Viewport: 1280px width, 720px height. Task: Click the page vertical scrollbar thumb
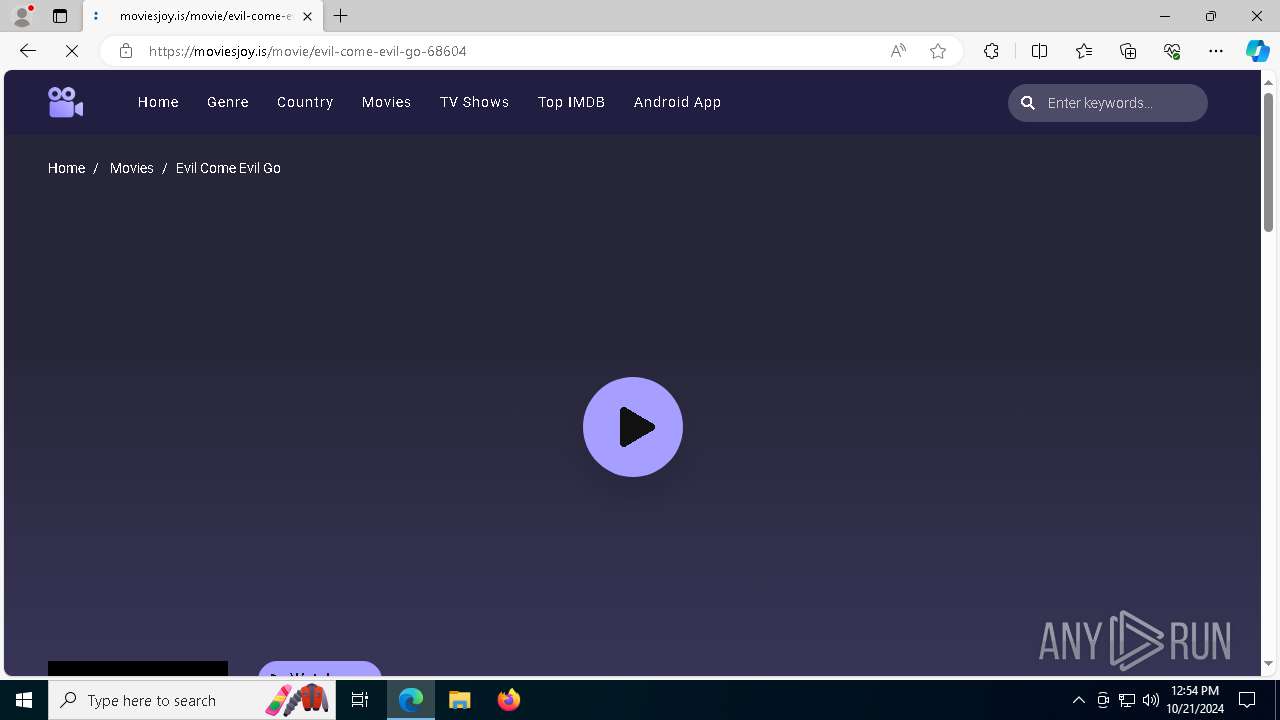tap(1268, 162)
